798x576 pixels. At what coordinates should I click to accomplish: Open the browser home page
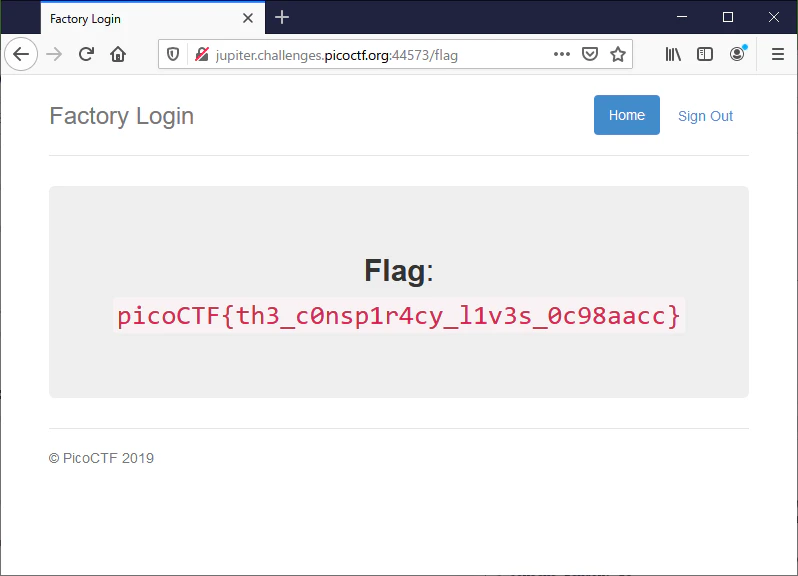point(118,54)
